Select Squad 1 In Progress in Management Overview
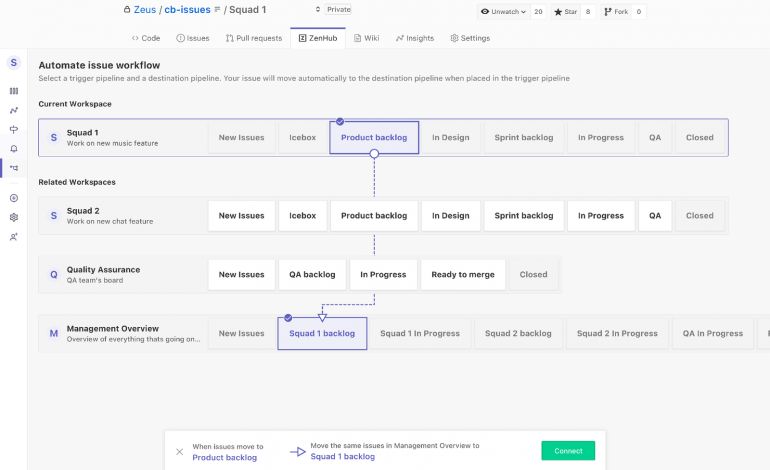Image resolution: width=770 pixels, height=470 pixels. tap(420, 333)
